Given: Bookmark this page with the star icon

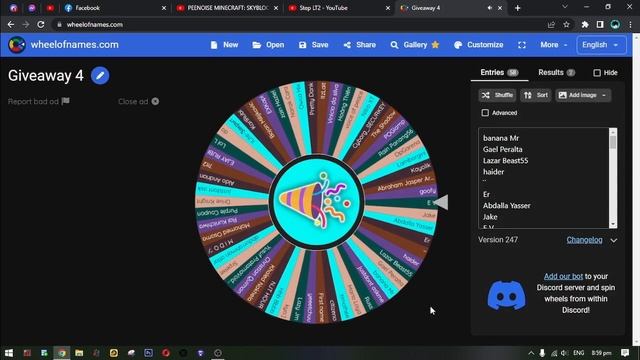Looking at the screenshot, I should point(567,25).
